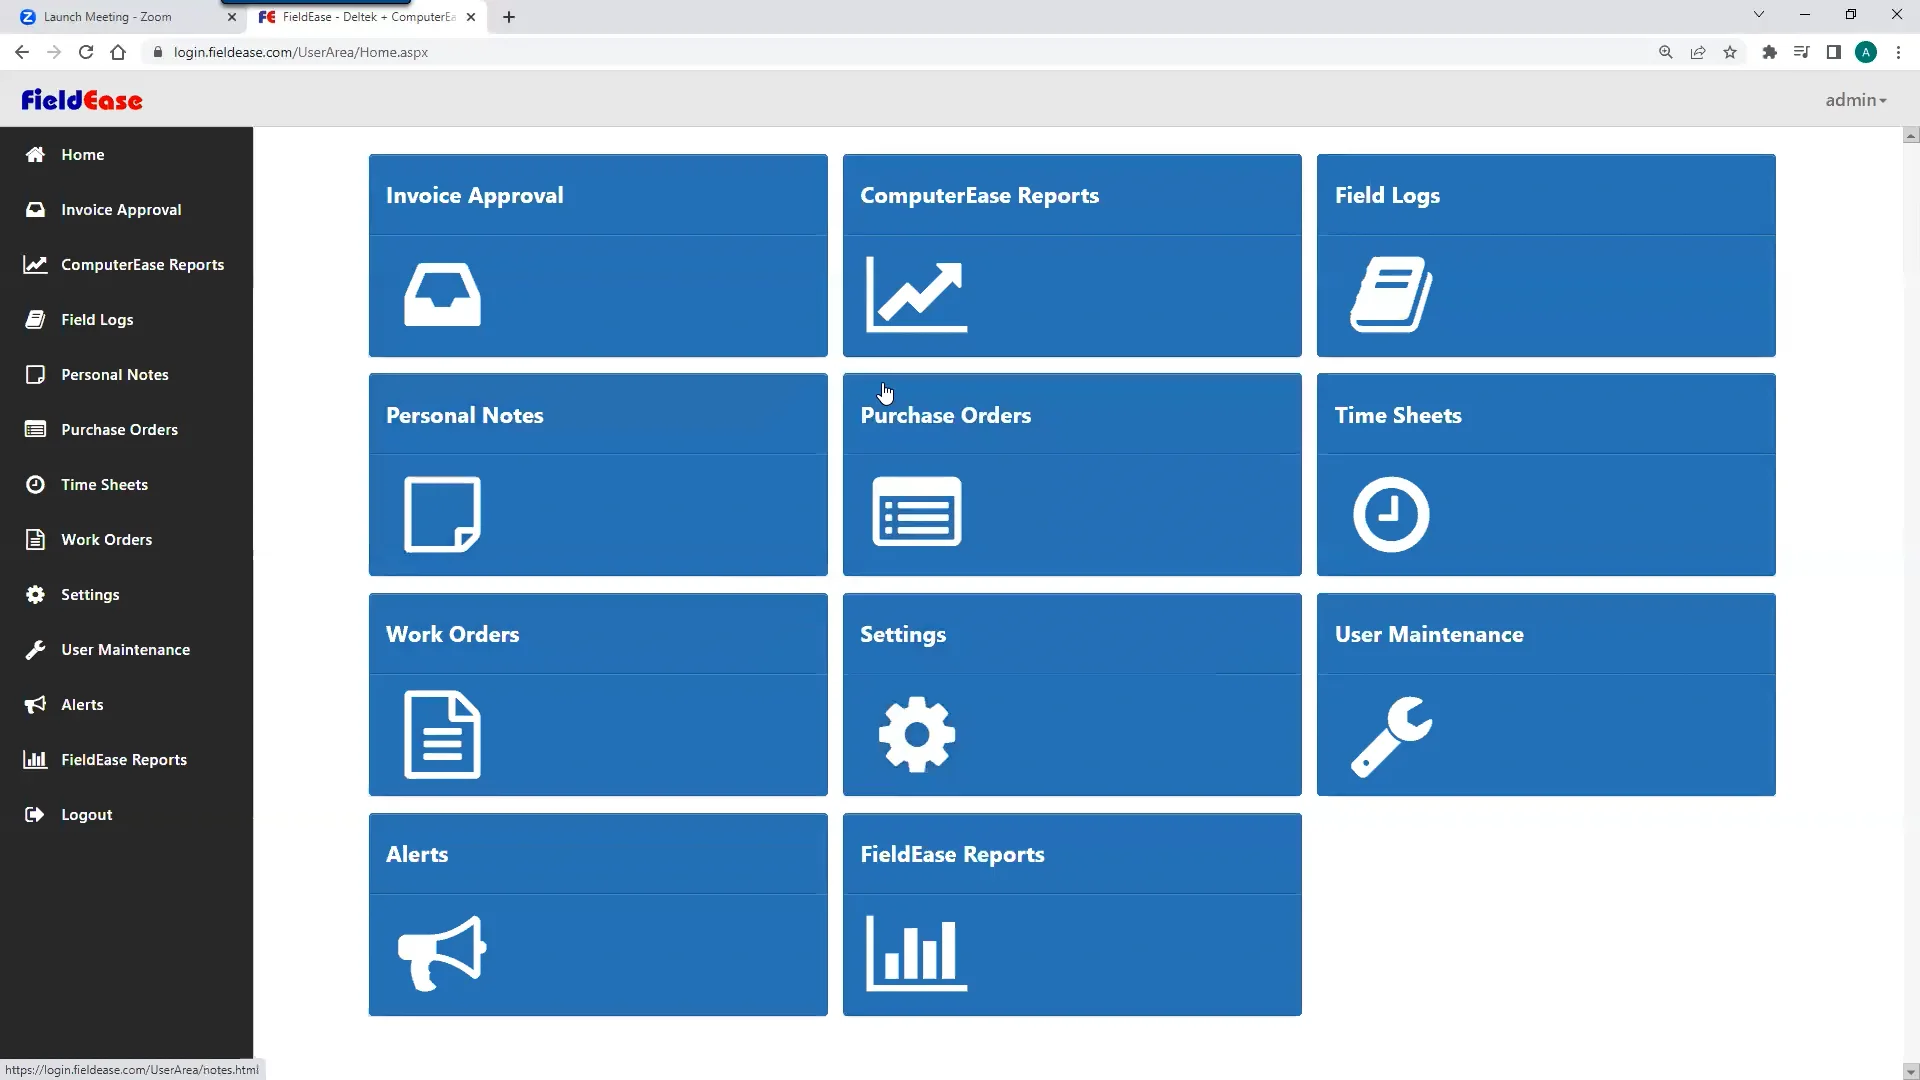Open Personal Notes via the note icon tile
This screenshot has height=1080, width=1920.
[442, 514]
